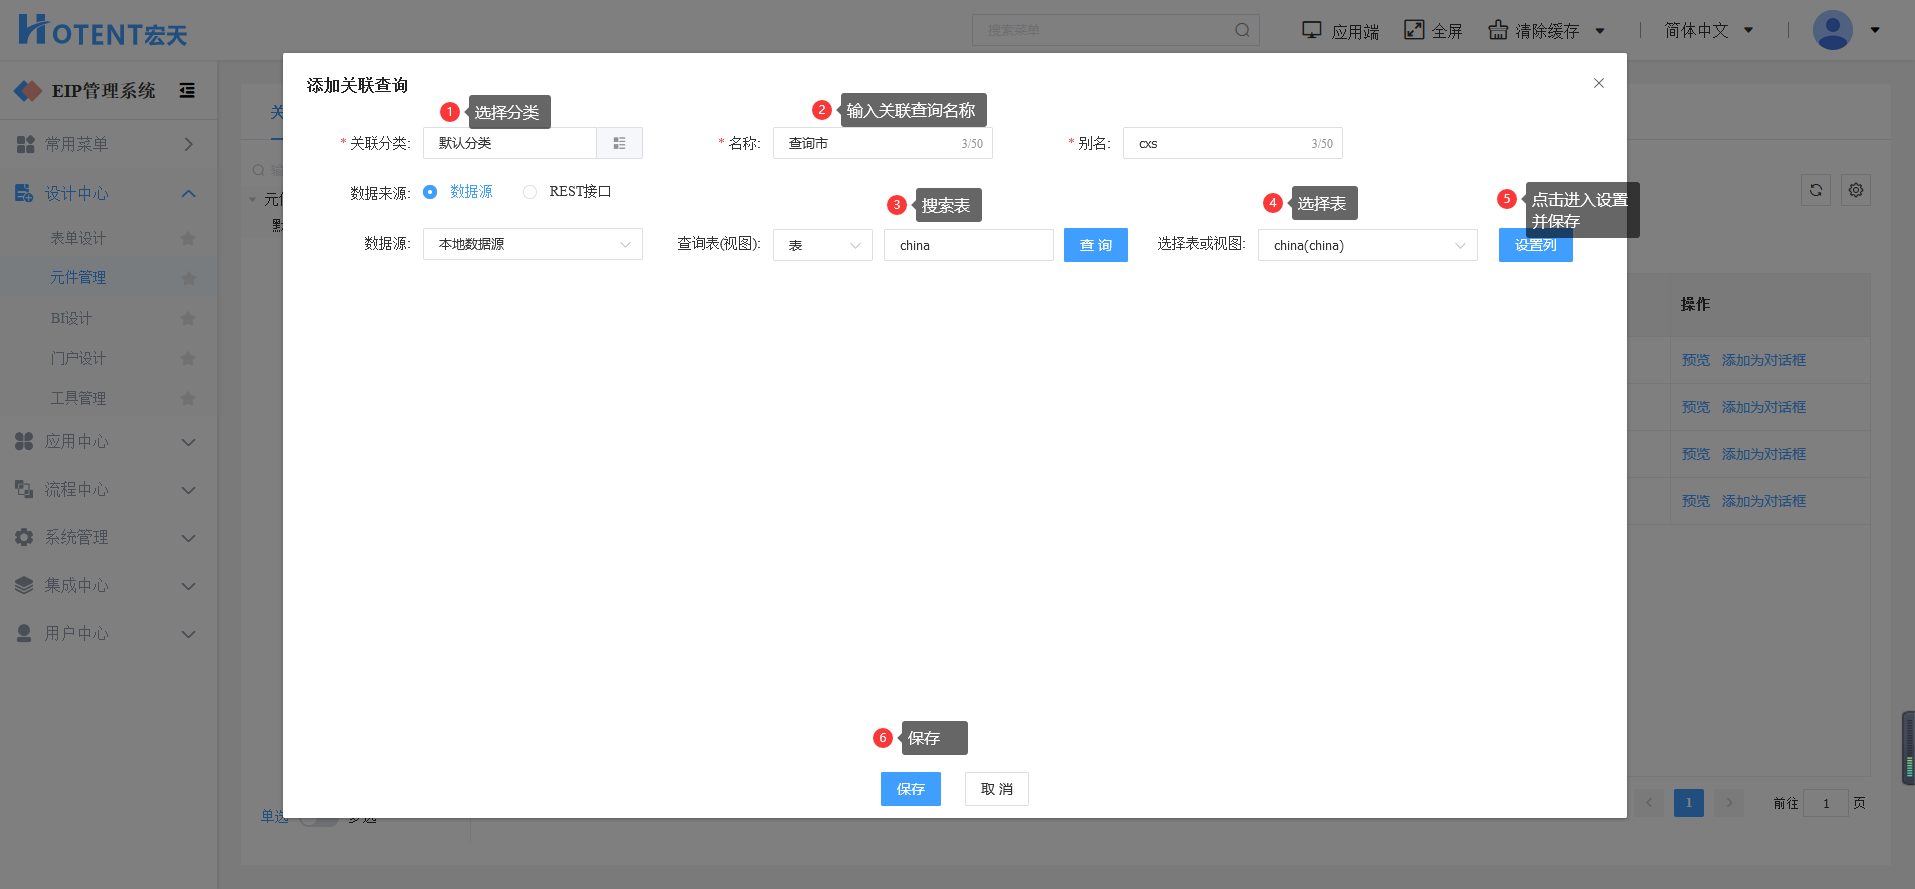Focus the 前往 page number input
This screenshot has width=1915, height=889.
pos(1826,803)
